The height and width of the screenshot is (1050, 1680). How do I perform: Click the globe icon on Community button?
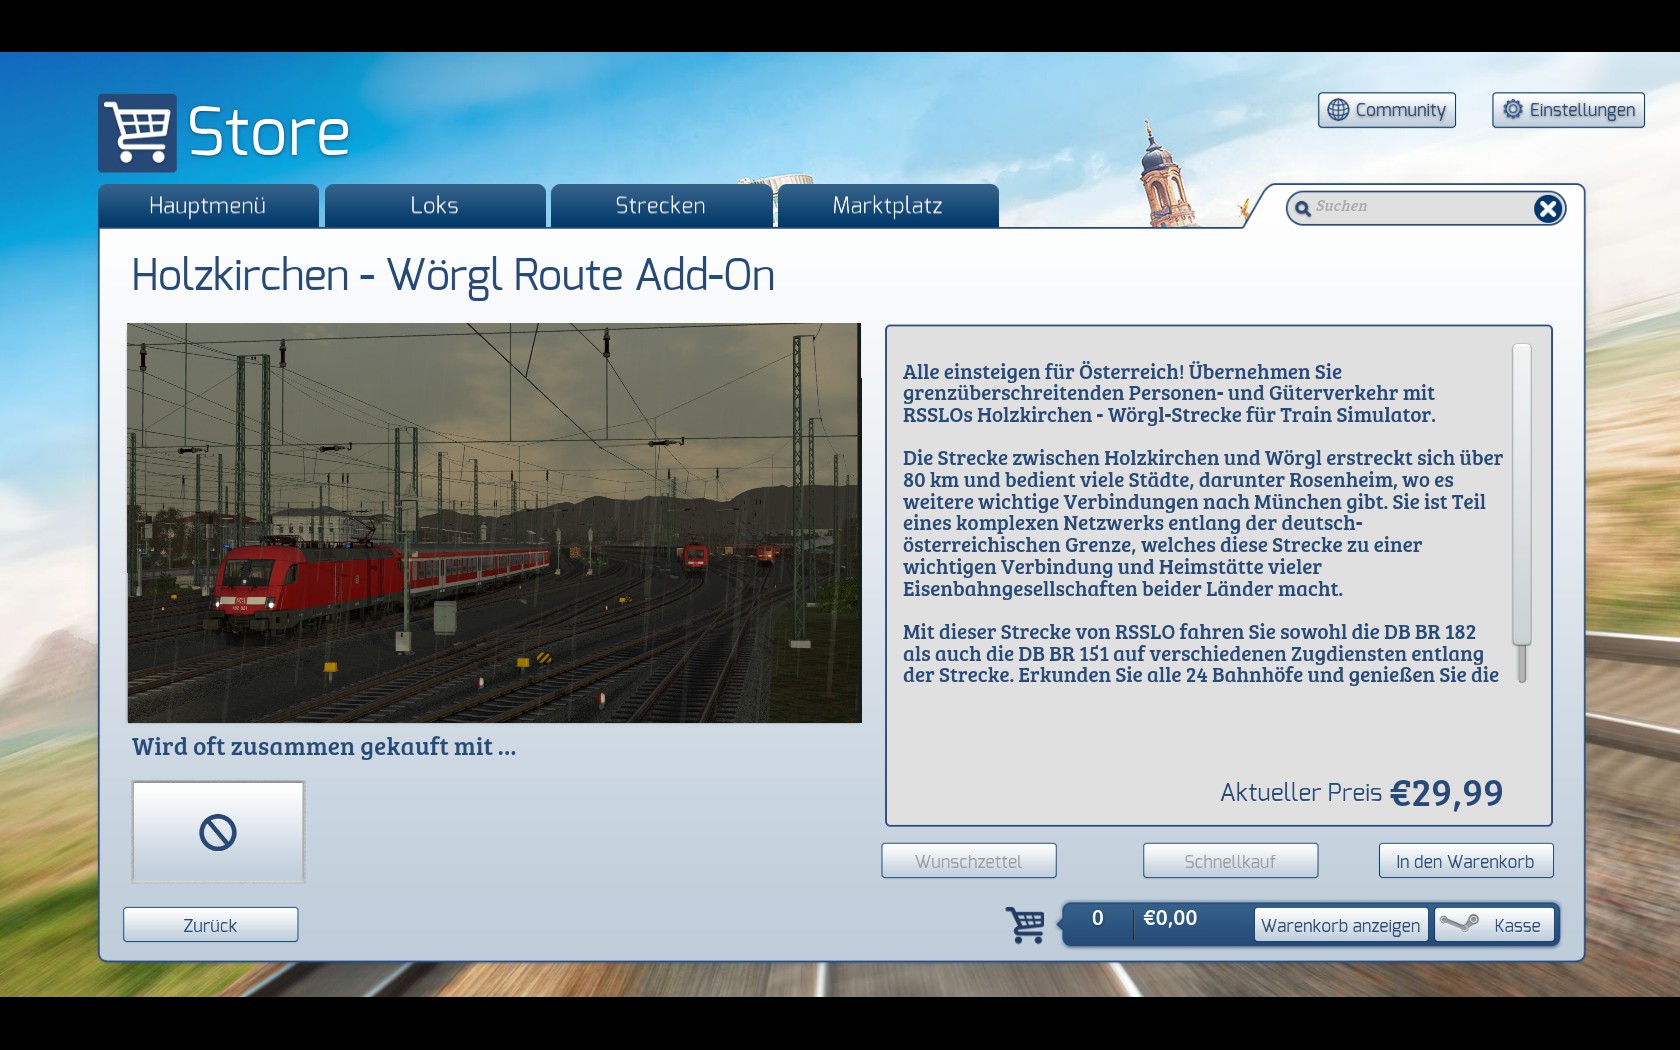pyautogui.click(x=1338, y=110)
